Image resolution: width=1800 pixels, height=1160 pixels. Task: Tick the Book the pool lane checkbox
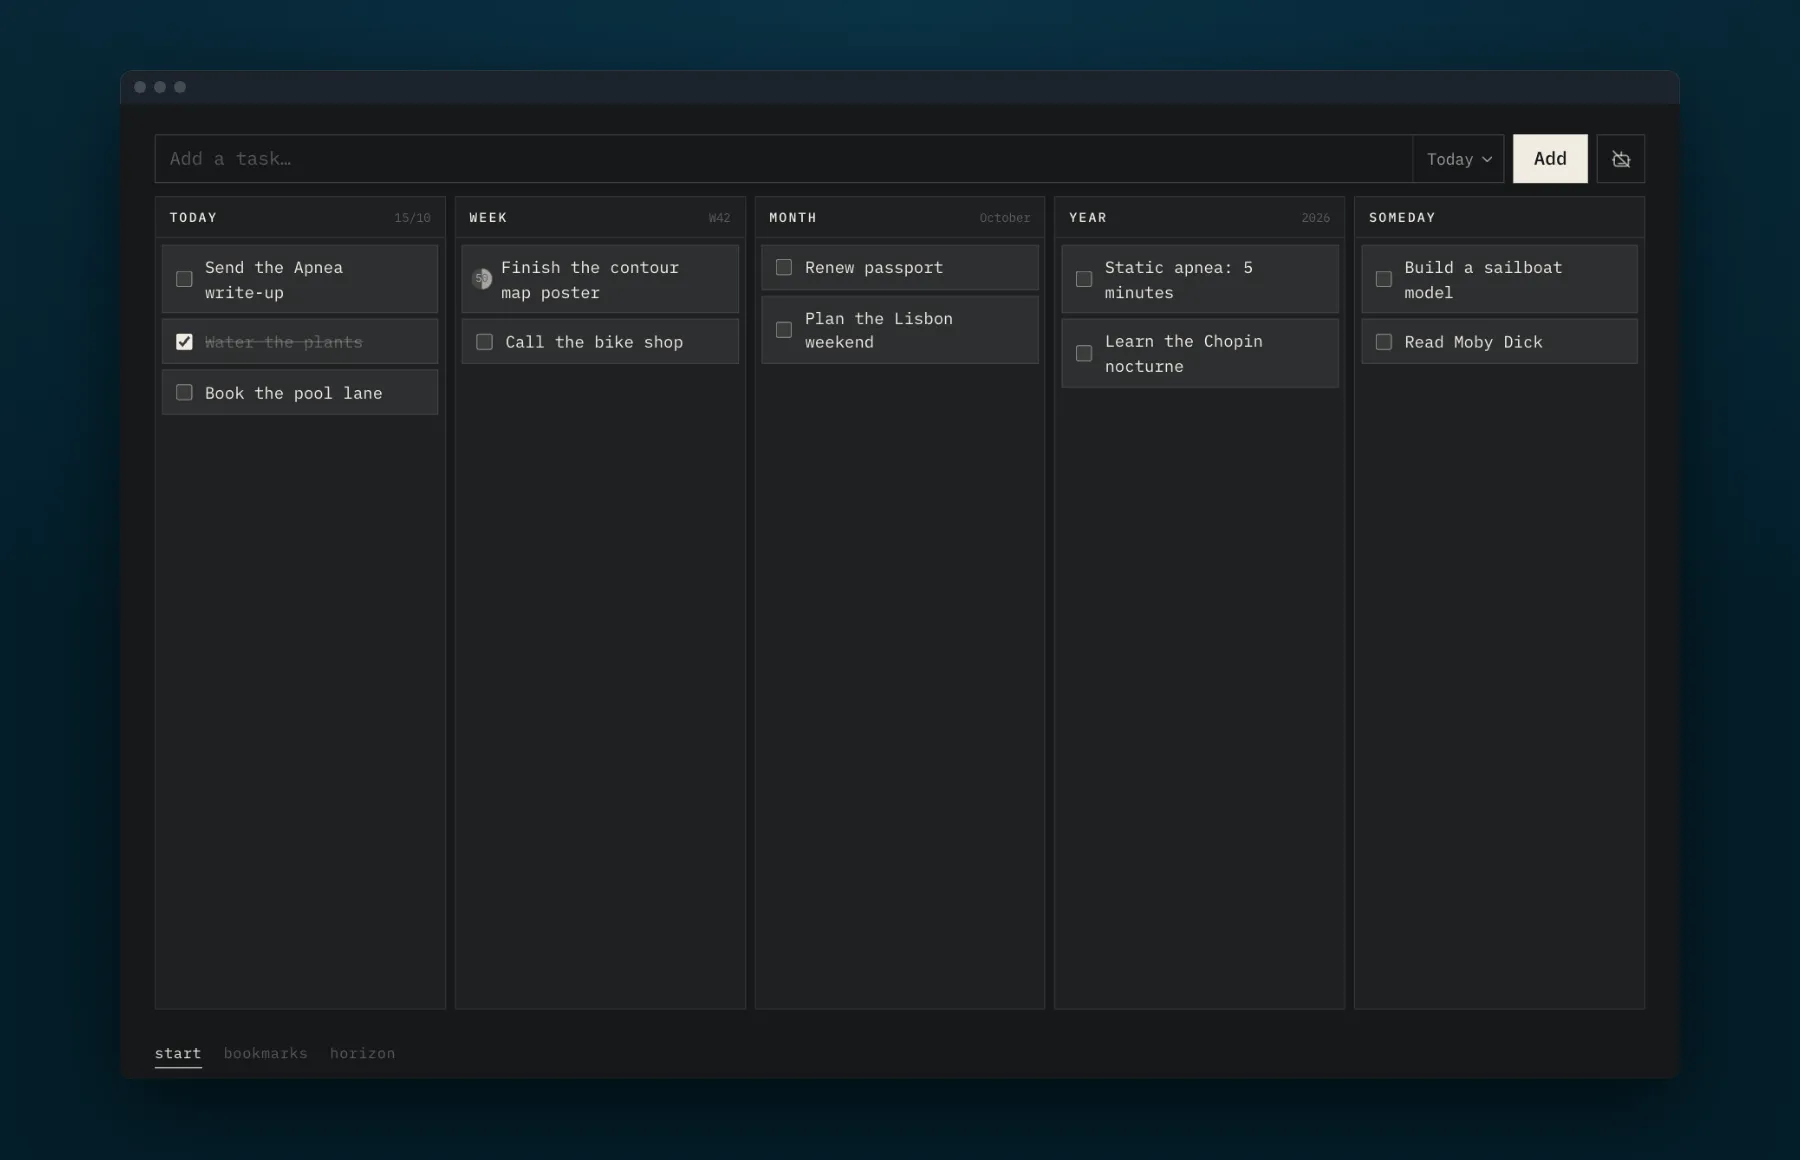click(184, 393)
